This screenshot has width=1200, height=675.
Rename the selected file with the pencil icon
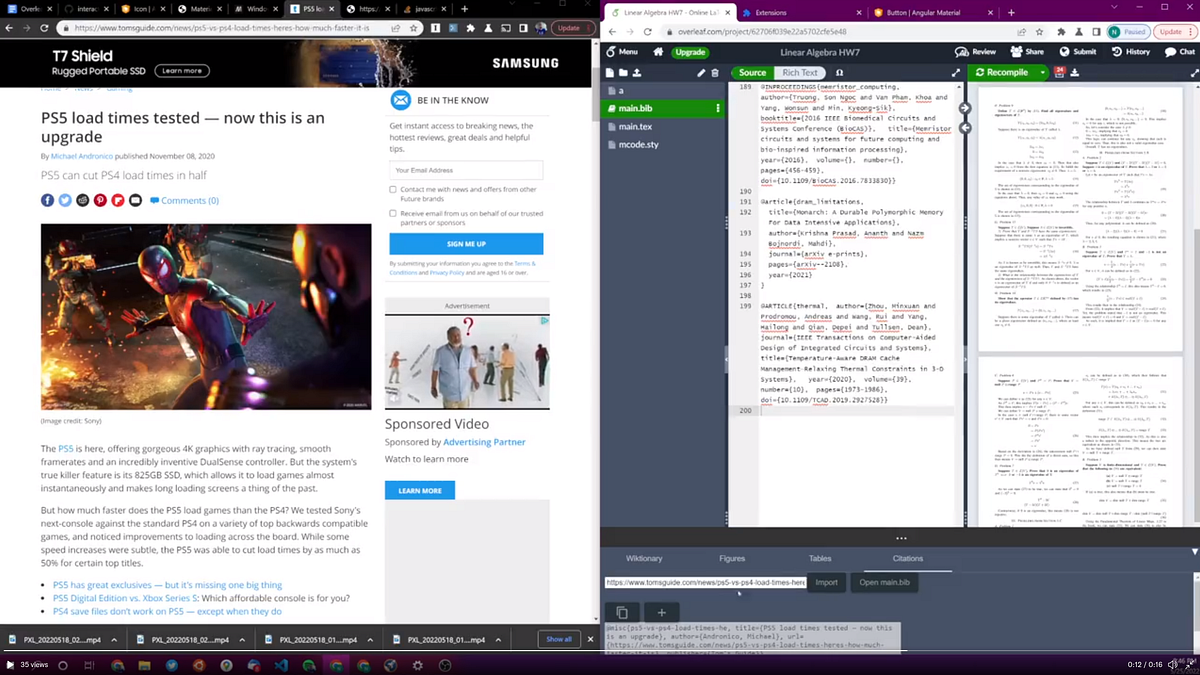702,71
